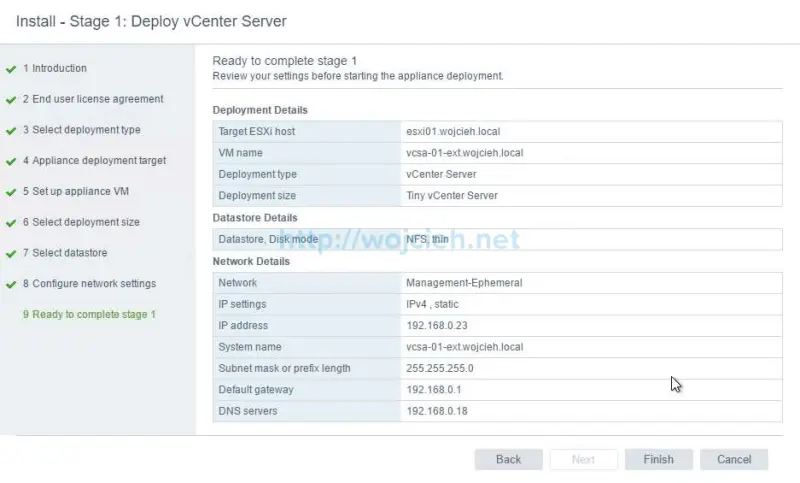
Task: Click green checkmark beside Appliance deployment target
Action: tap(11, 162)
